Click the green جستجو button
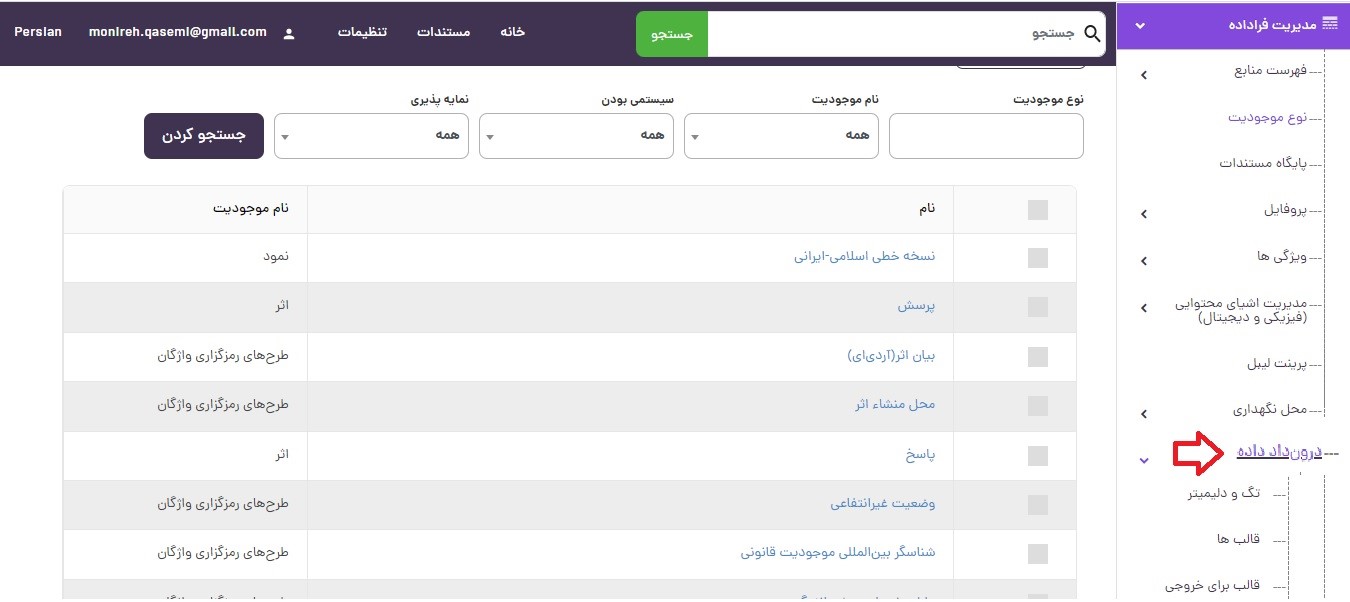This screenshot has height=602, width=1350. pos(671,34)
